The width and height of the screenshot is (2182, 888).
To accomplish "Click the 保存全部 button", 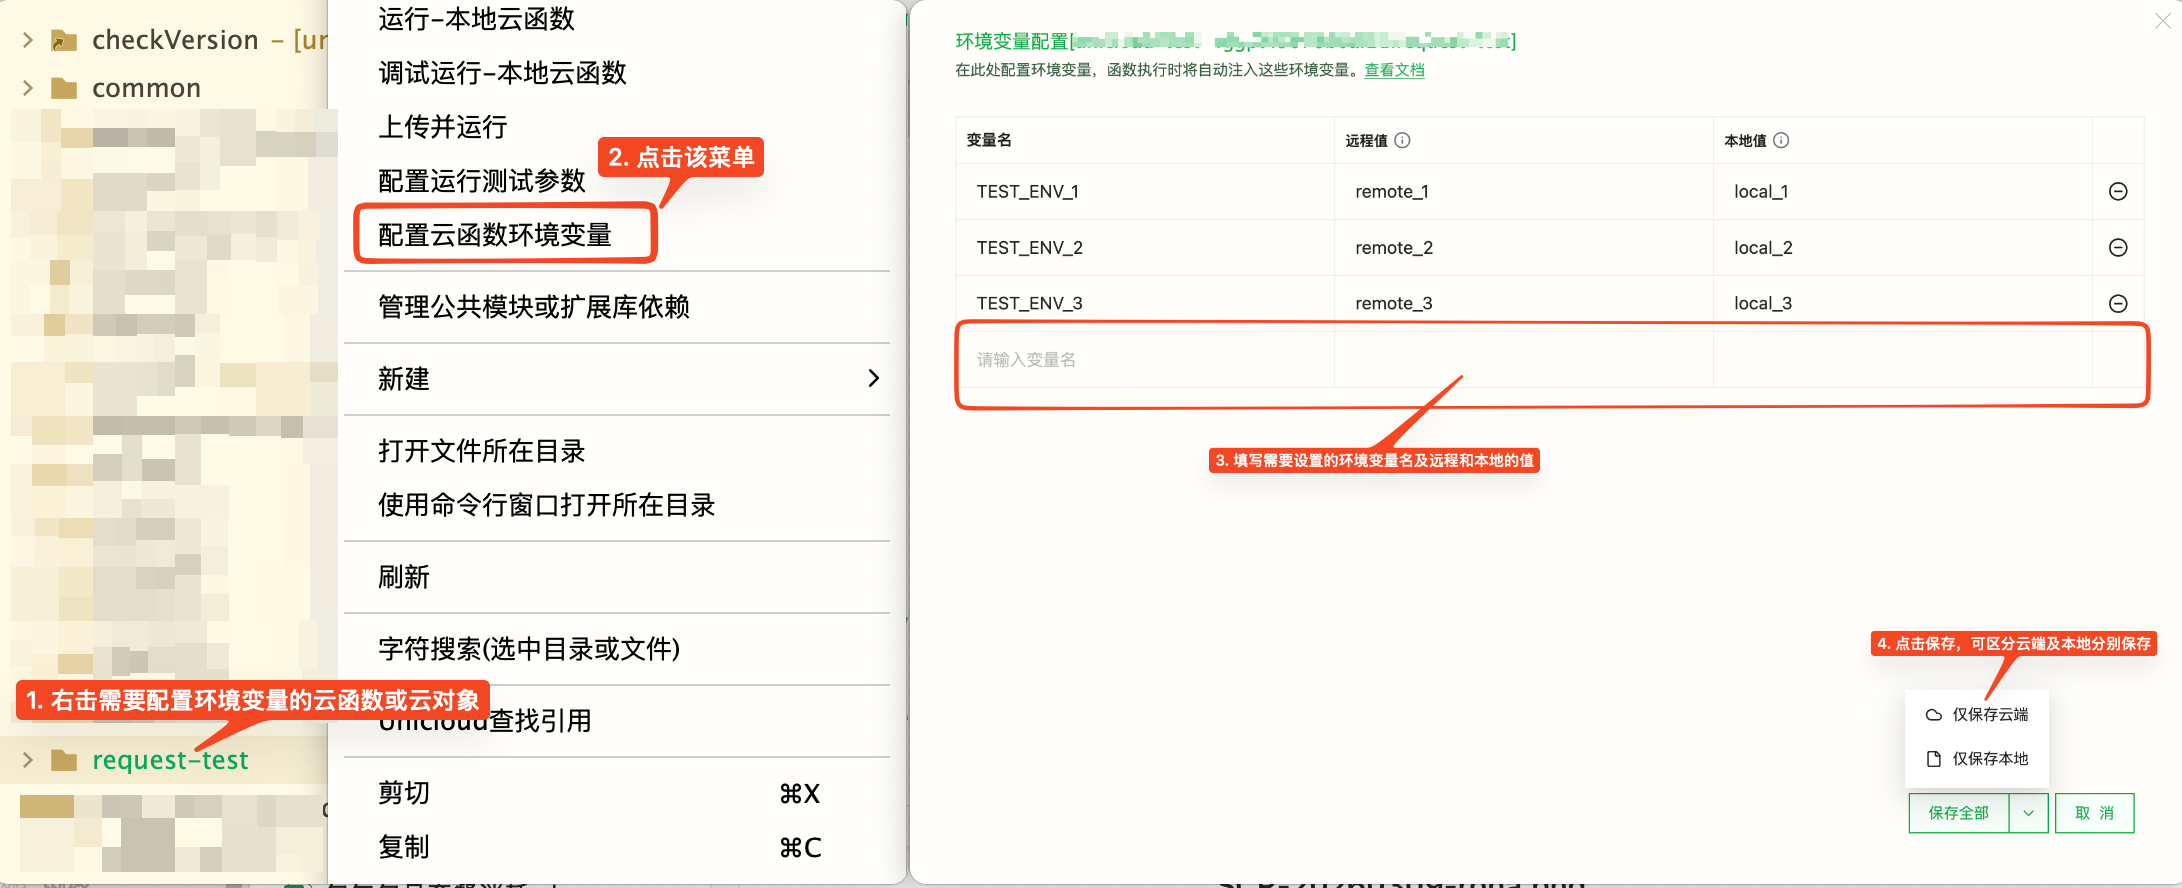I will [x=1958, y=813].
